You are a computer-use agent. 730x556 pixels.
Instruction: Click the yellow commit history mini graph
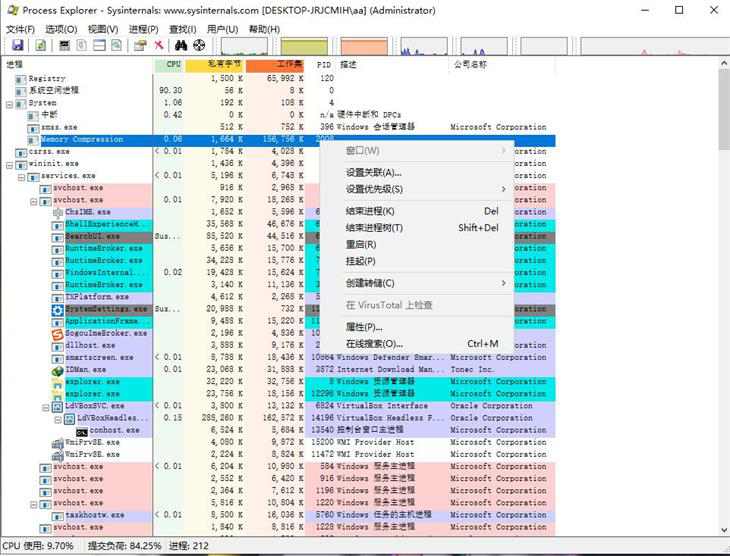304,46
